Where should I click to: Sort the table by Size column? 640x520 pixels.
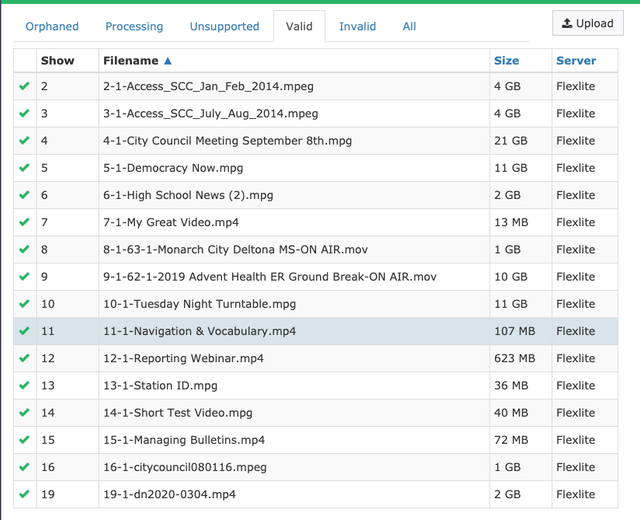[507, 60]
